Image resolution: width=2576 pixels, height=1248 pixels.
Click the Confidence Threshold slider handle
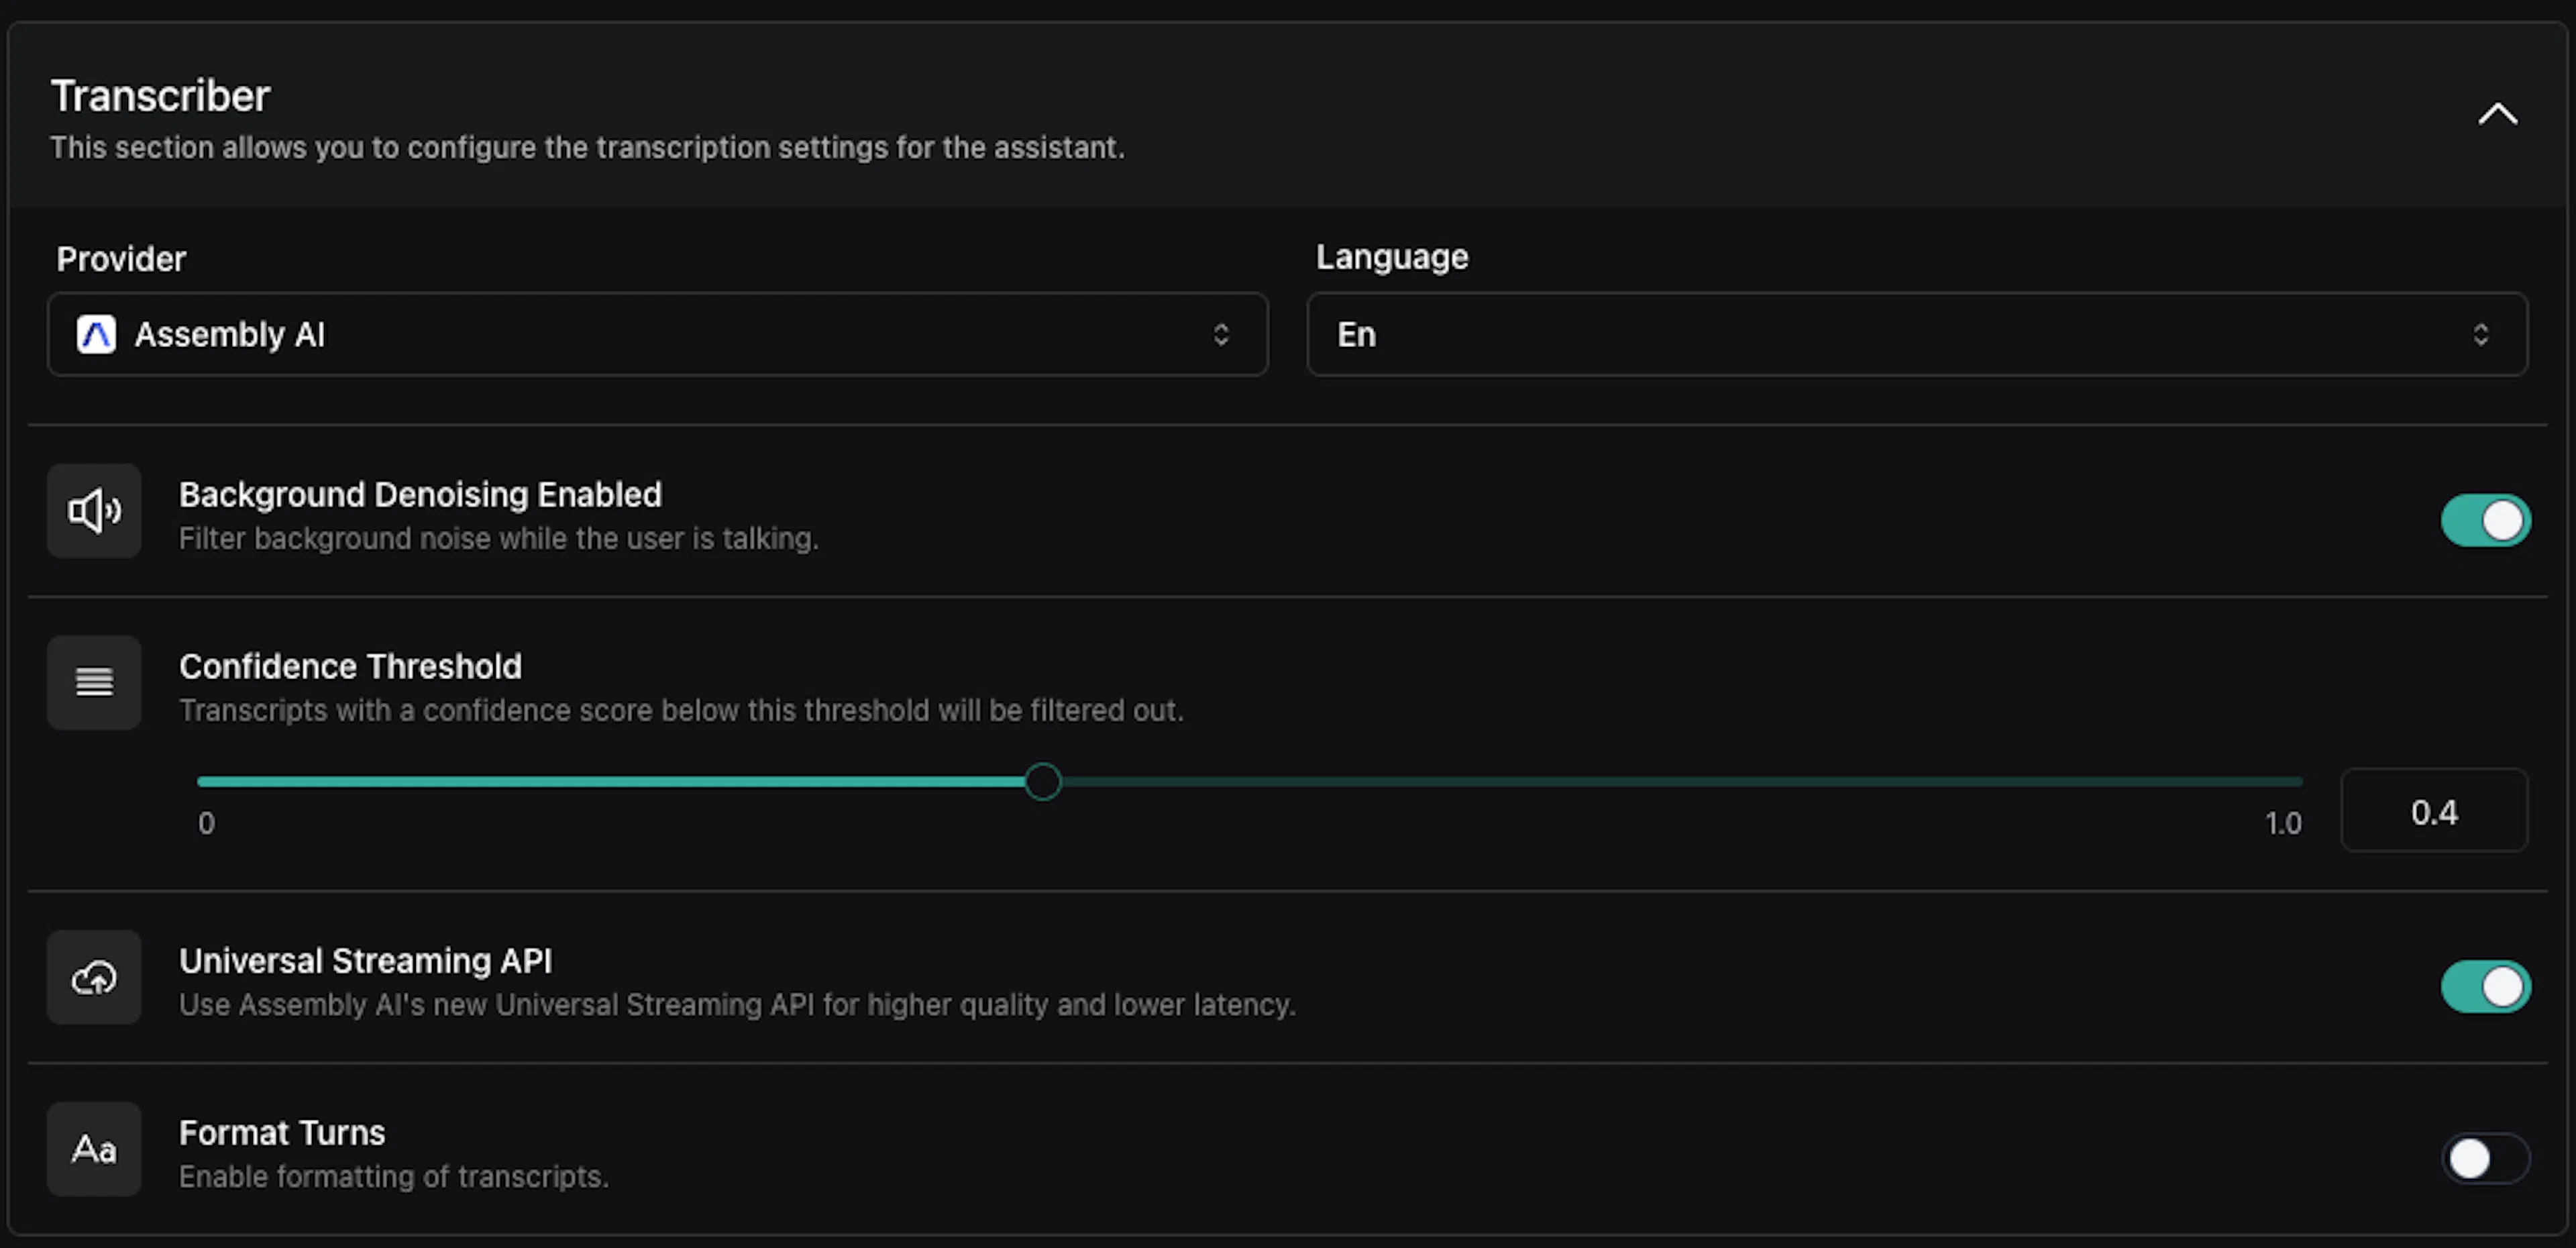click(x=1042, y=782)
